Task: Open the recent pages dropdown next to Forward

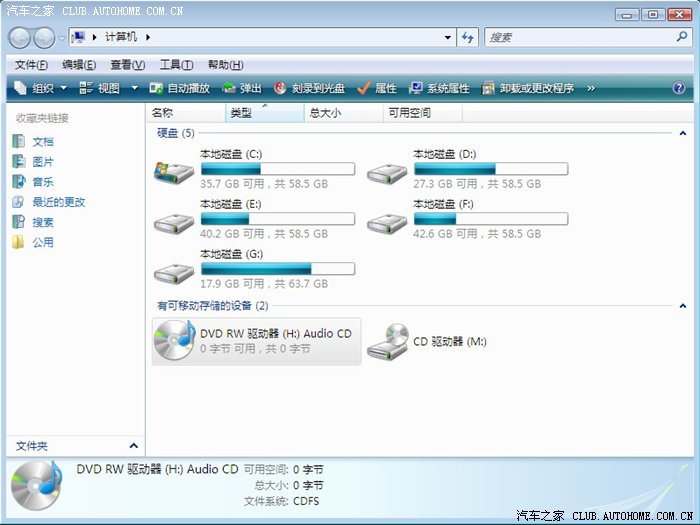Action: [x=61, y=38]
